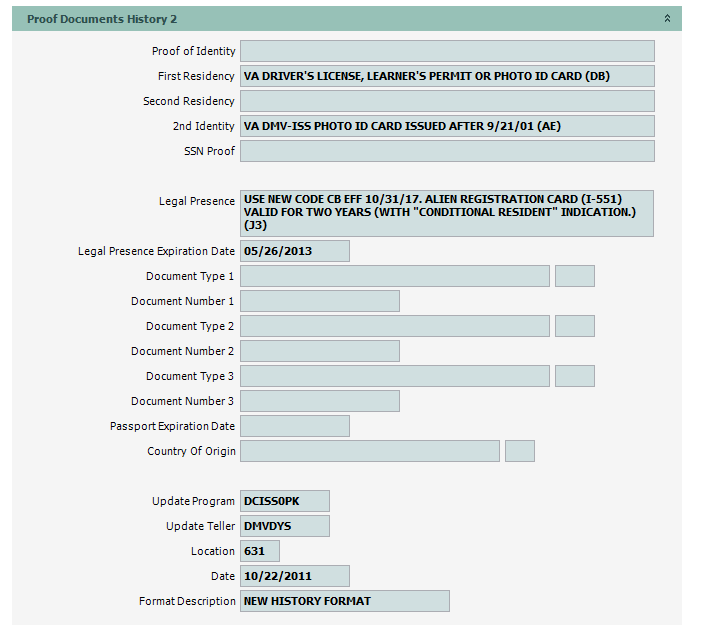The width and height of the screenshot is (704, 636).
Task: Select the Passport Expiration Date field
Action: [x=295, y=426]
